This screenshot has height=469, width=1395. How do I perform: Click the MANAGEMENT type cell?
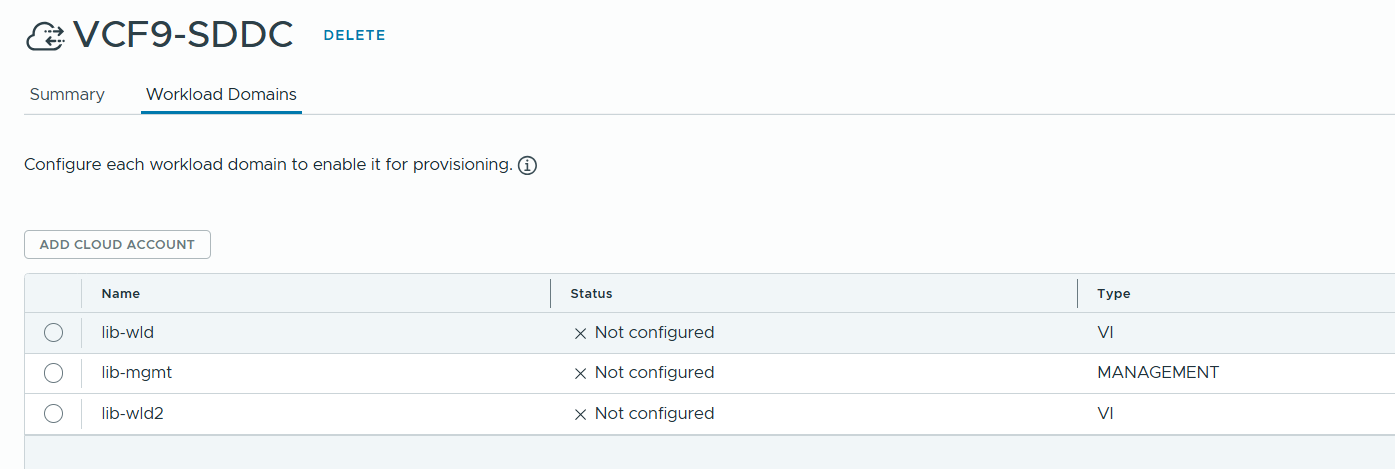pos(1158,373)
